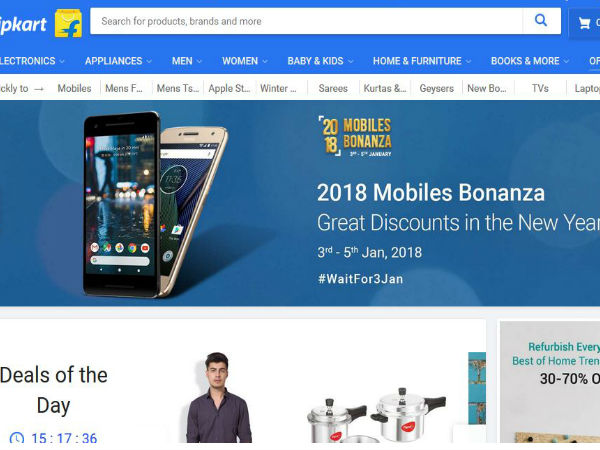Expand the Women category dropdown
The width and height of the screenshot is (600, 450).
(245, 61)
